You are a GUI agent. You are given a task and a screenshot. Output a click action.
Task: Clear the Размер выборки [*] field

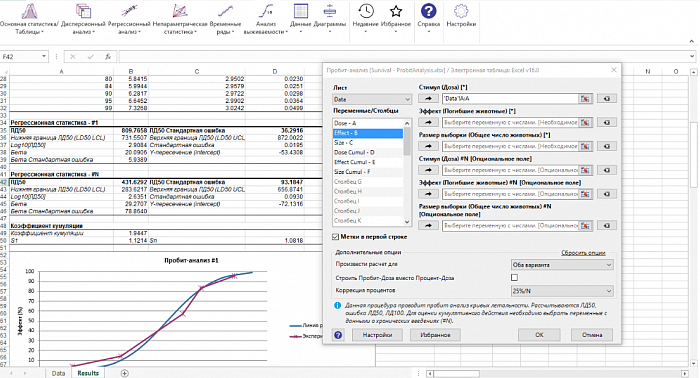607,146
